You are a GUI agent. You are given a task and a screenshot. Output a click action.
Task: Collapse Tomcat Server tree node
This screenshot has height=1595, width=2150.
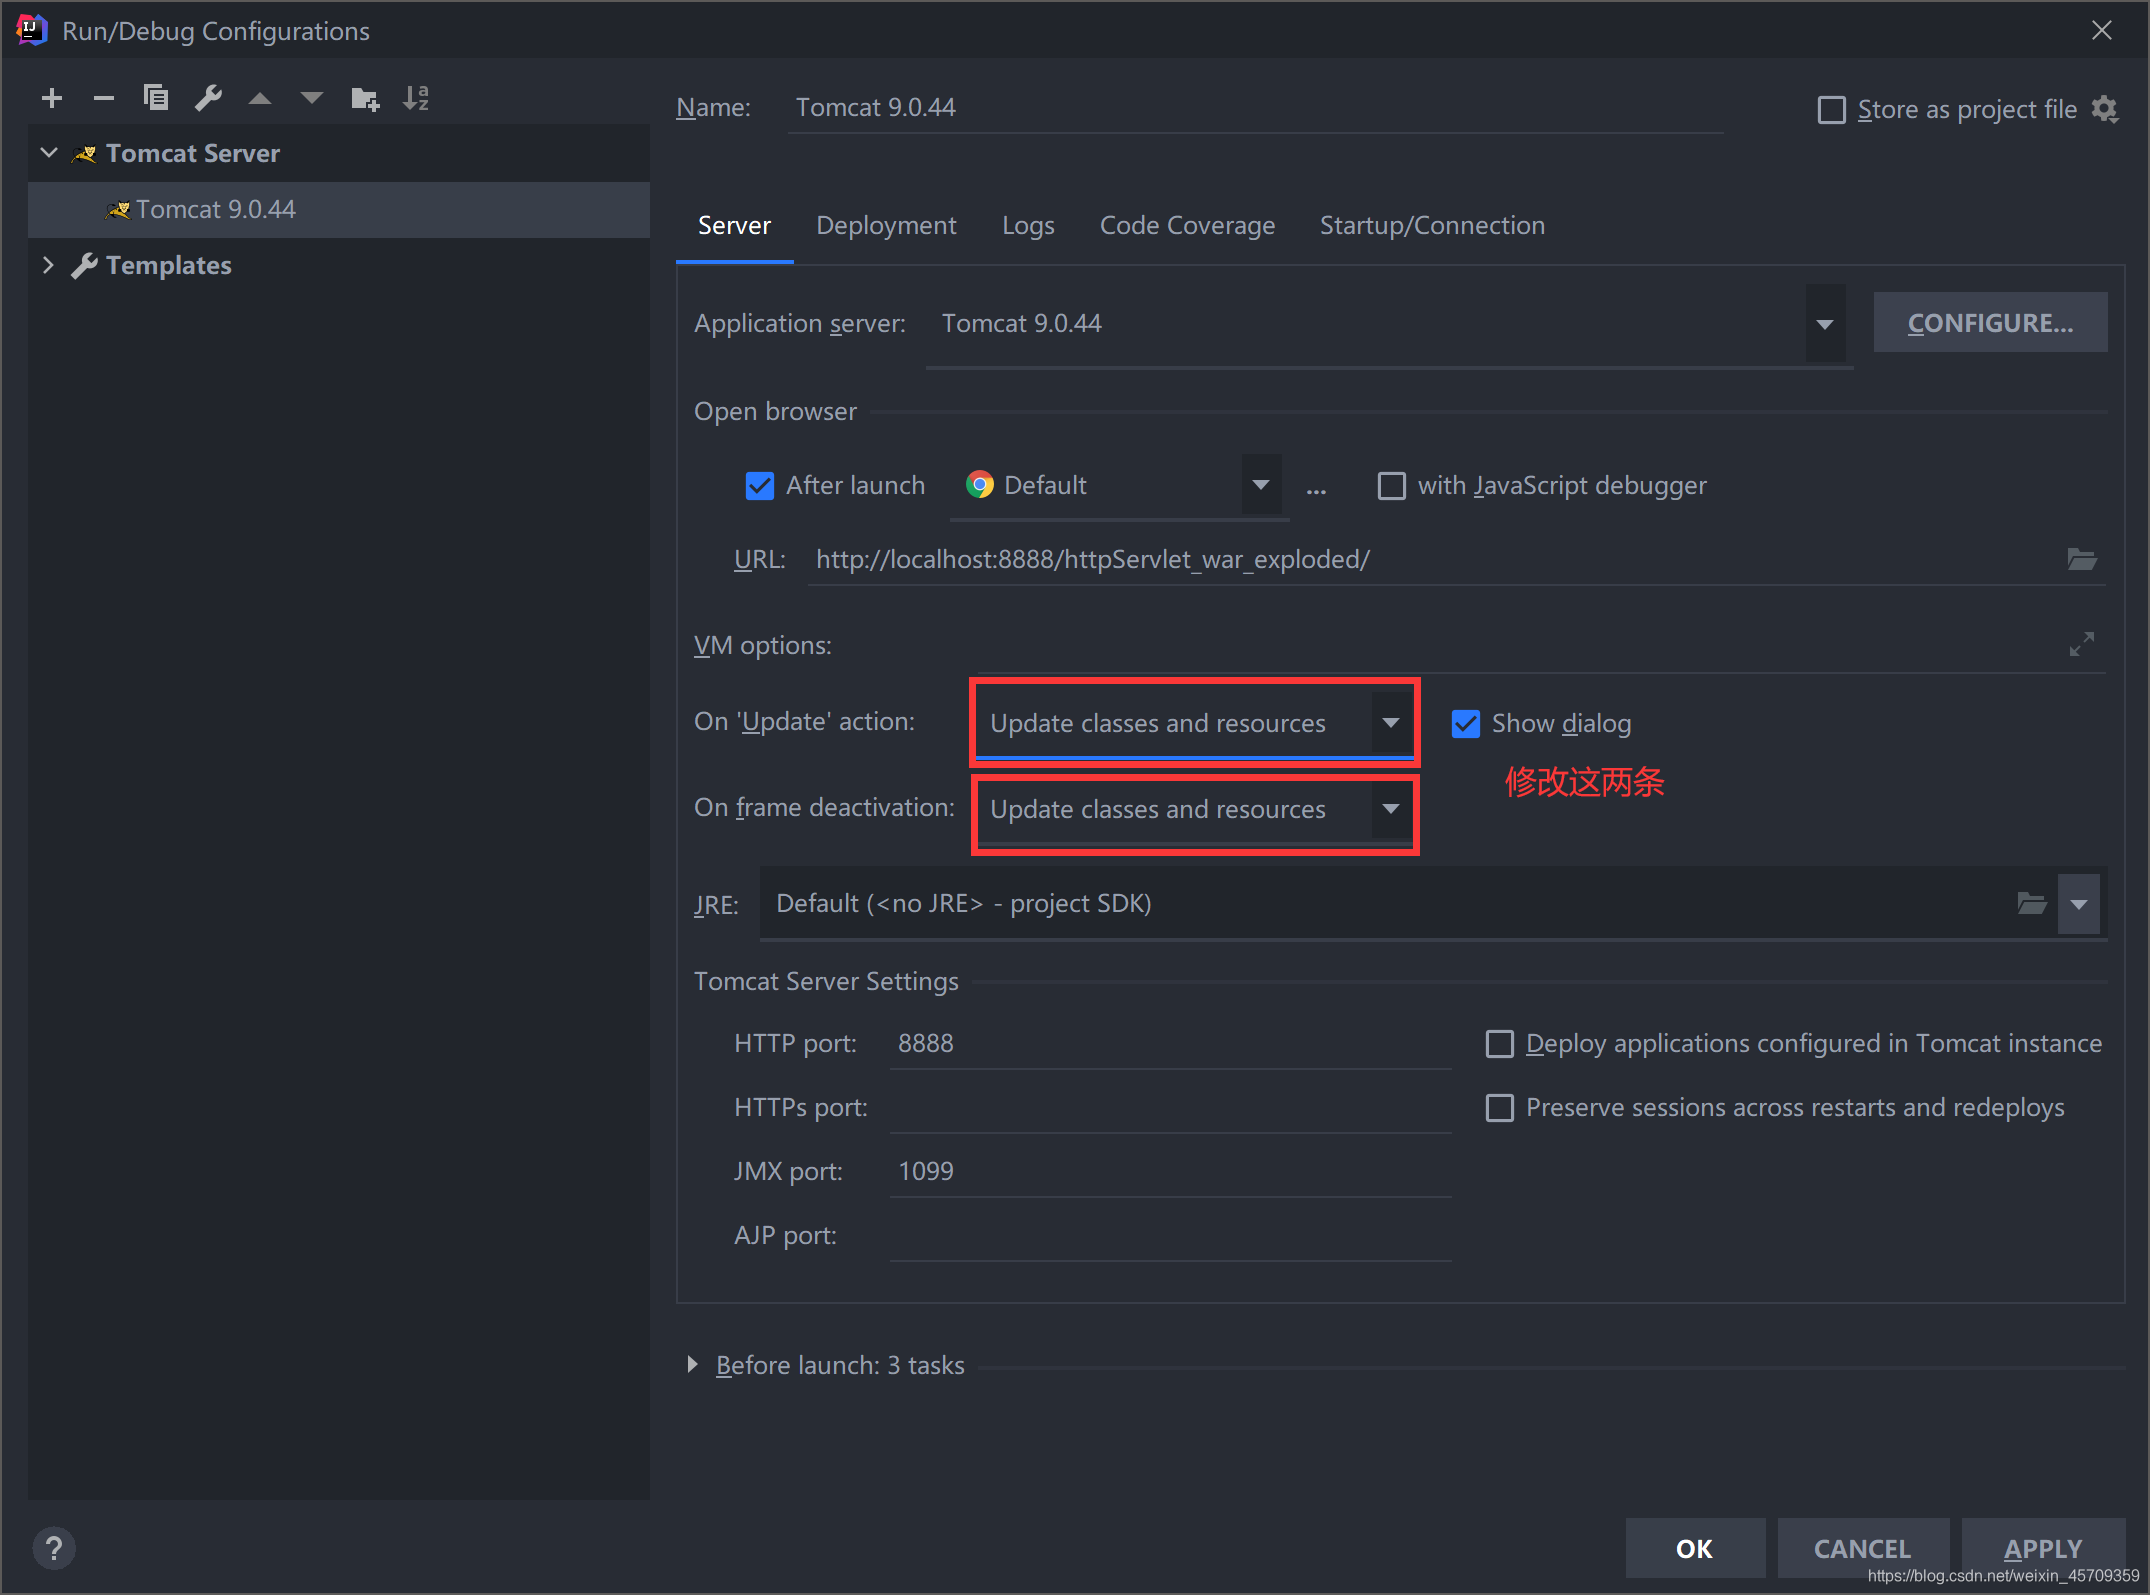point(48,153)
